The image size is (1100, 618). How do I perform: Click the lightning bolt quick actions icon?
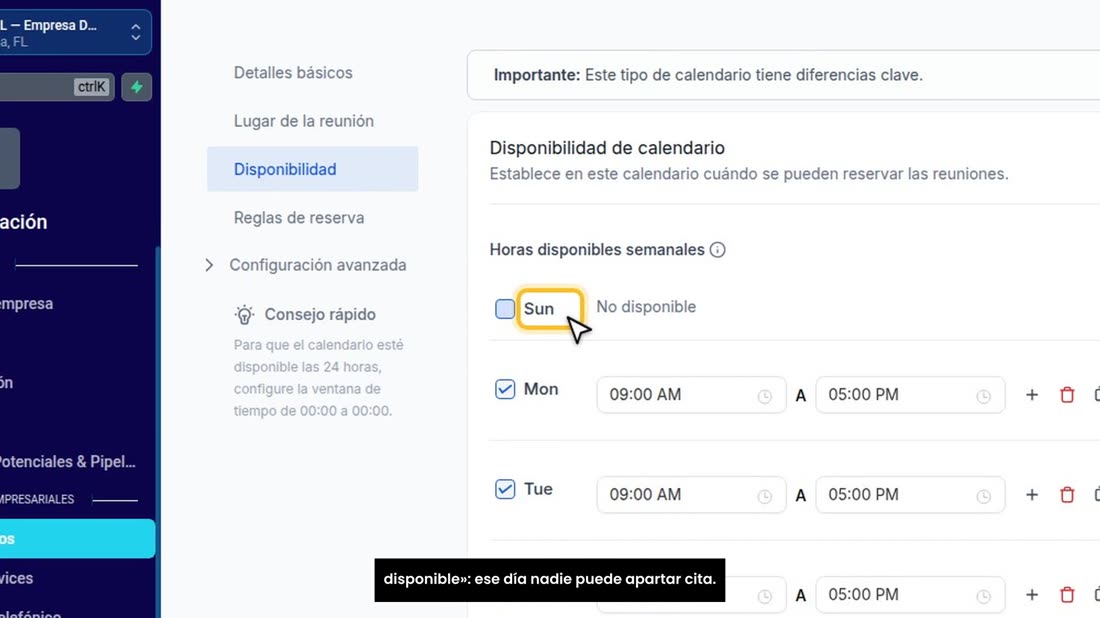pyautogui.click(x=137, y=87)
